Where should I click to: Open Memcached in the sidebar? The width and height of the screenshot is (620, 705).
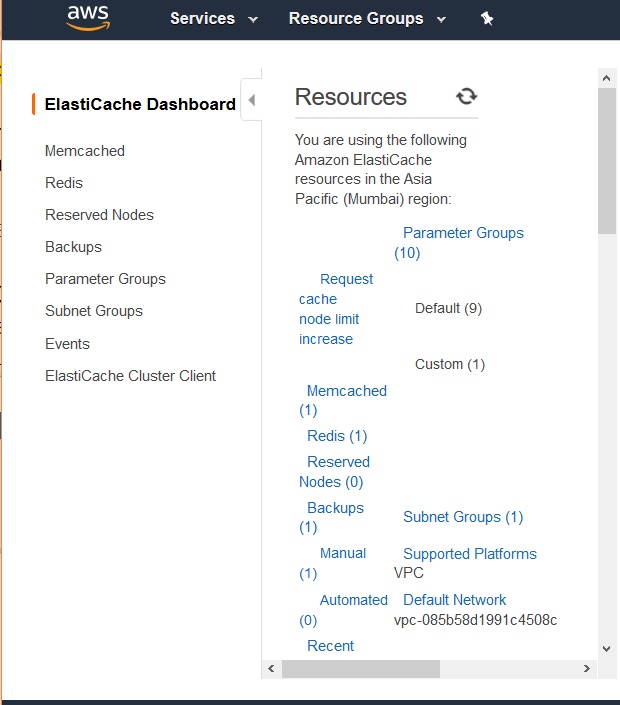[x=85, y=151]
